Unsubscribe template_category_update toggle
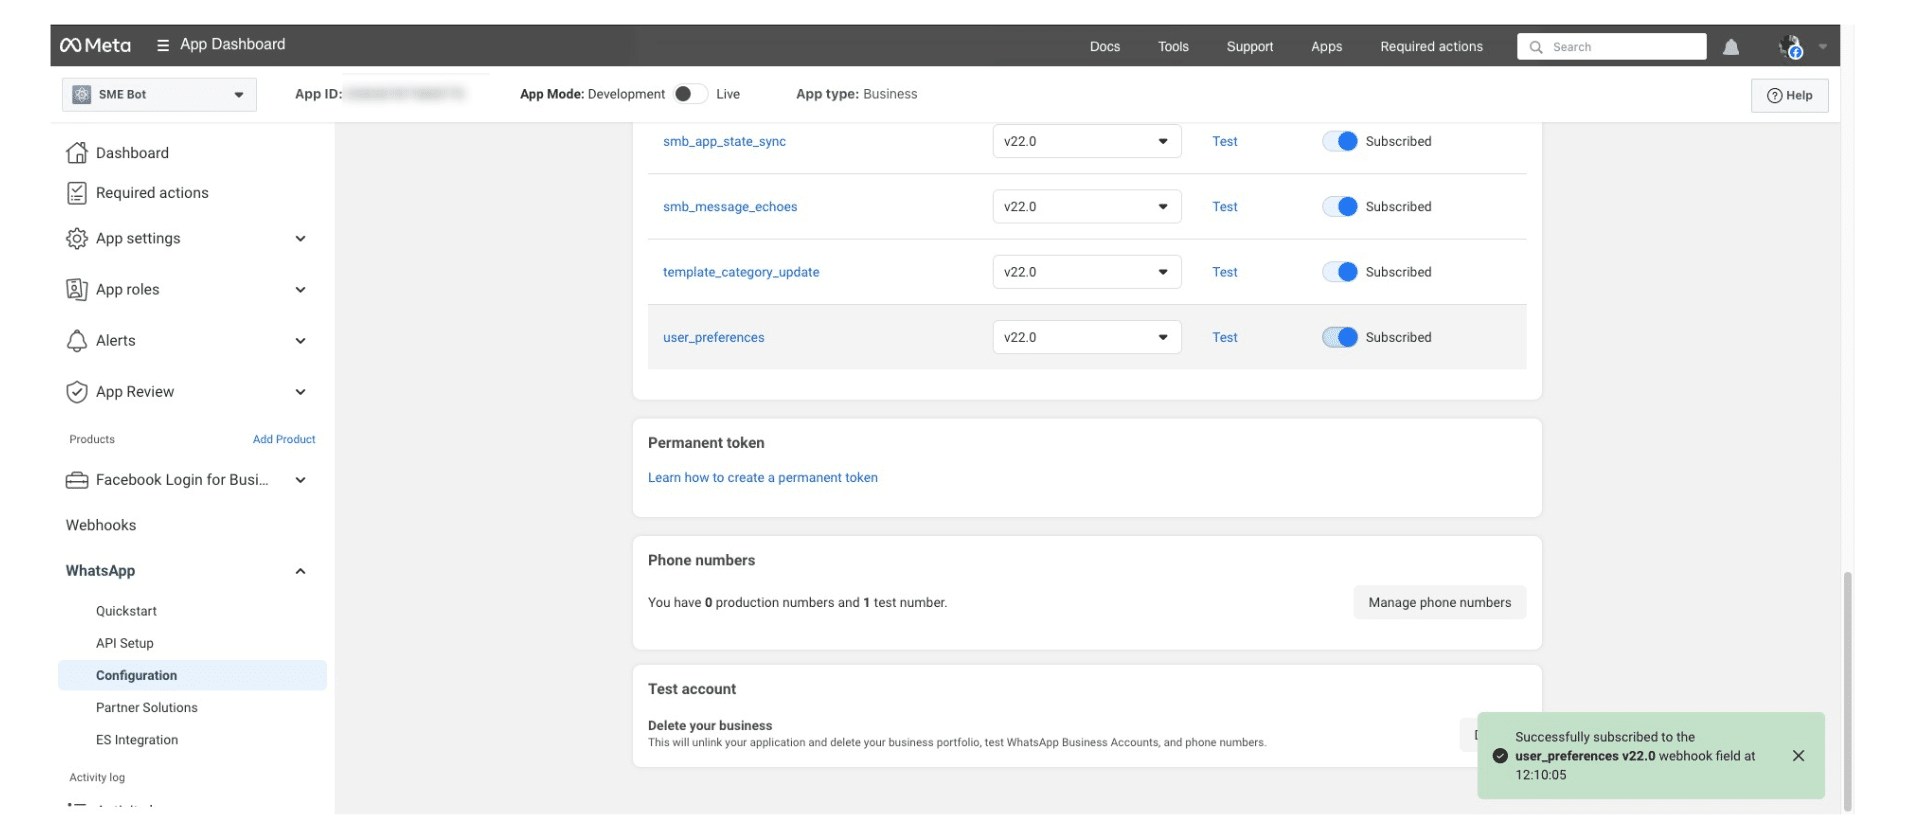This screenshot has height=839, width=1905. [1340, 272]
